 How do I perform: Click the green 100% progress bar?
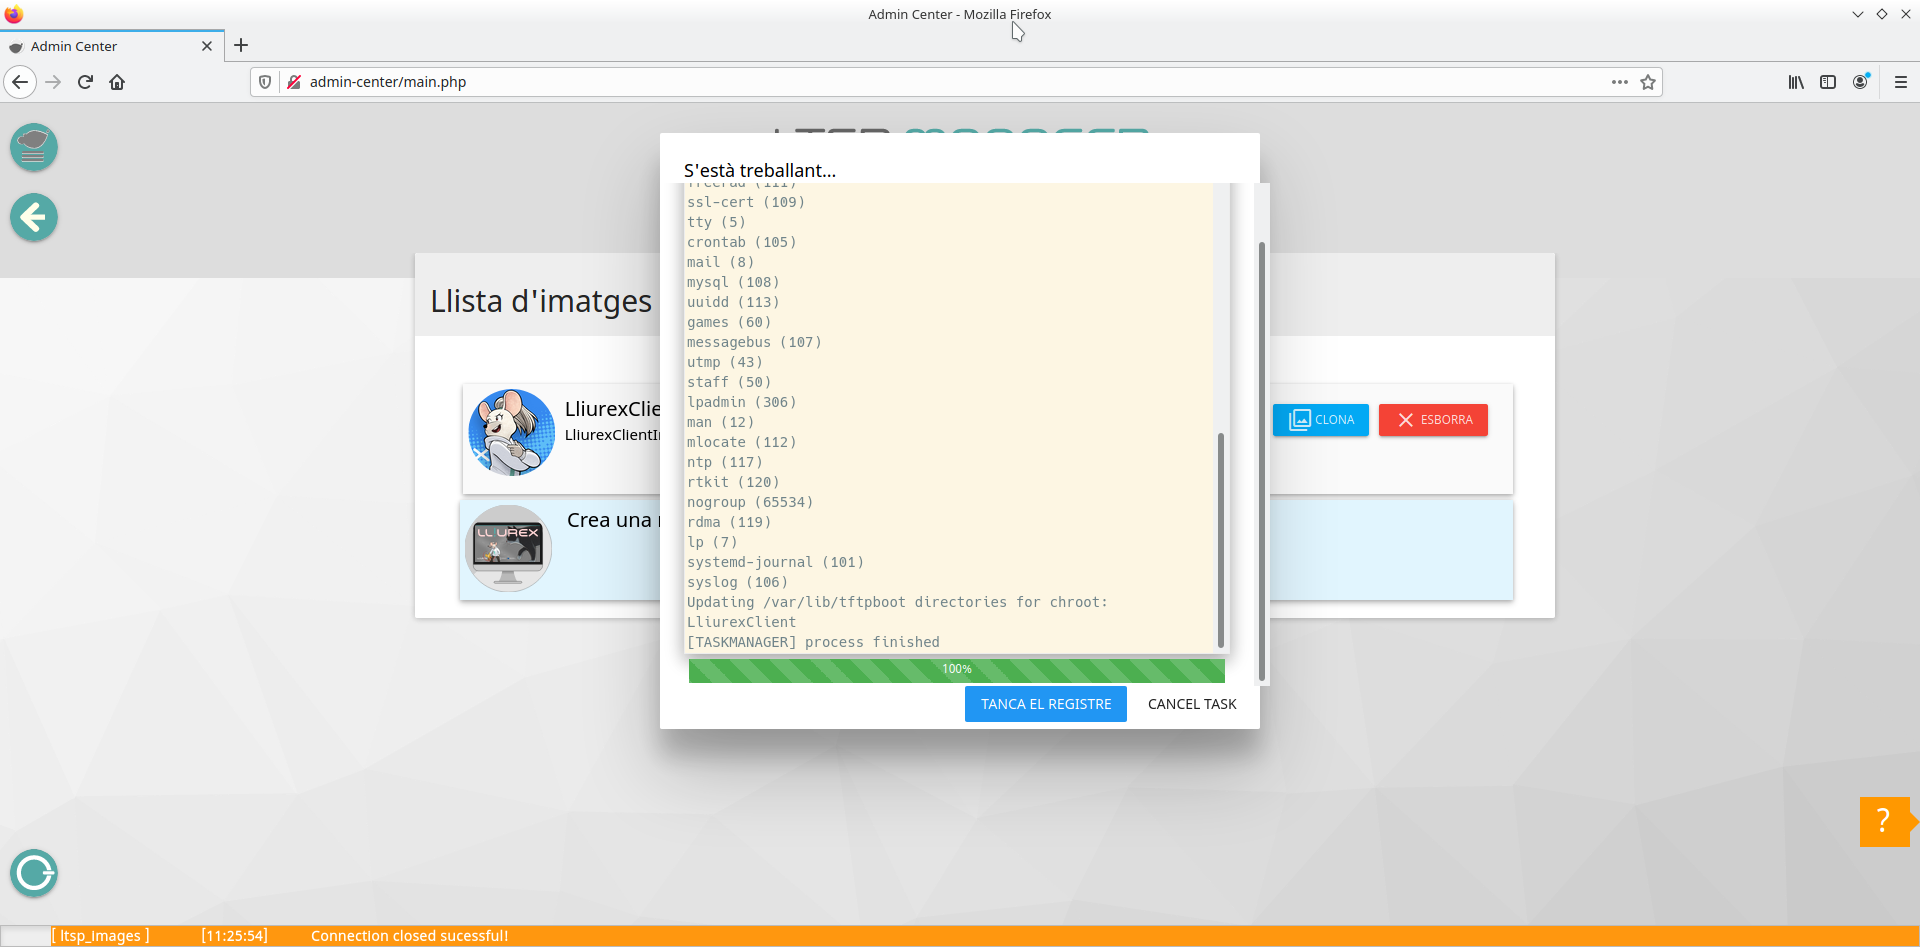[x=956, y=670]
